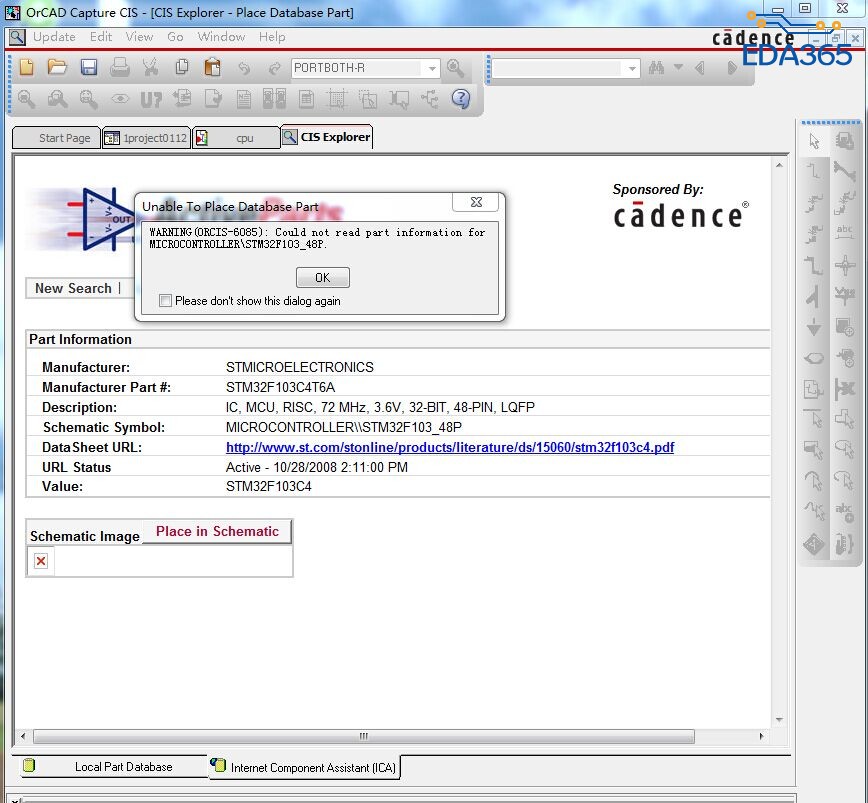868x803 pixels.
Task: Open the PORTBOTH-R dropdown
Action: point(431,69)
